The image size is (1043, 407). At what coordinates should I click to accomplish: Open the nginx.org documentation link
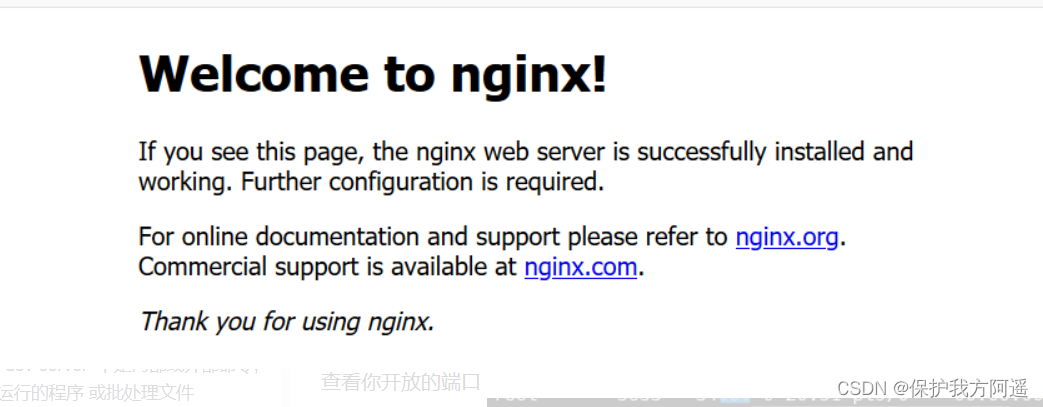coord(786,237)
